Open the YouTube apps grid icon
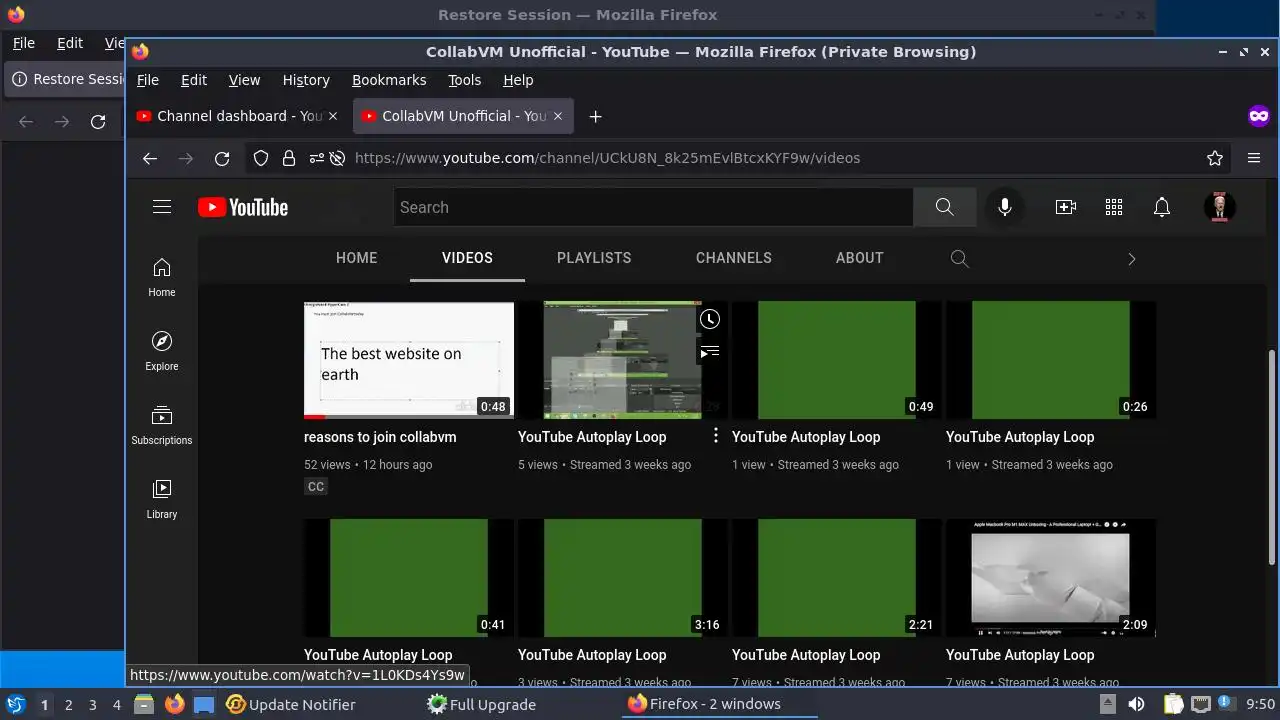The height and width of the screenshot is (720, 1280). tap(1114, 207)
